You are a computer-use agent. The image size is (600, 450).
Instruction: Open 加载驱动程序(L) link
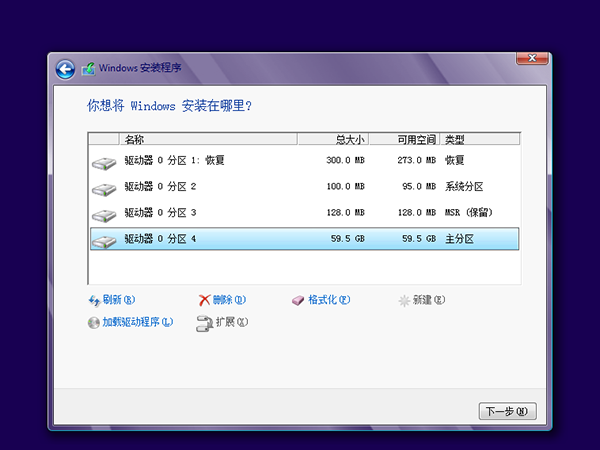(x=137, y=322)
